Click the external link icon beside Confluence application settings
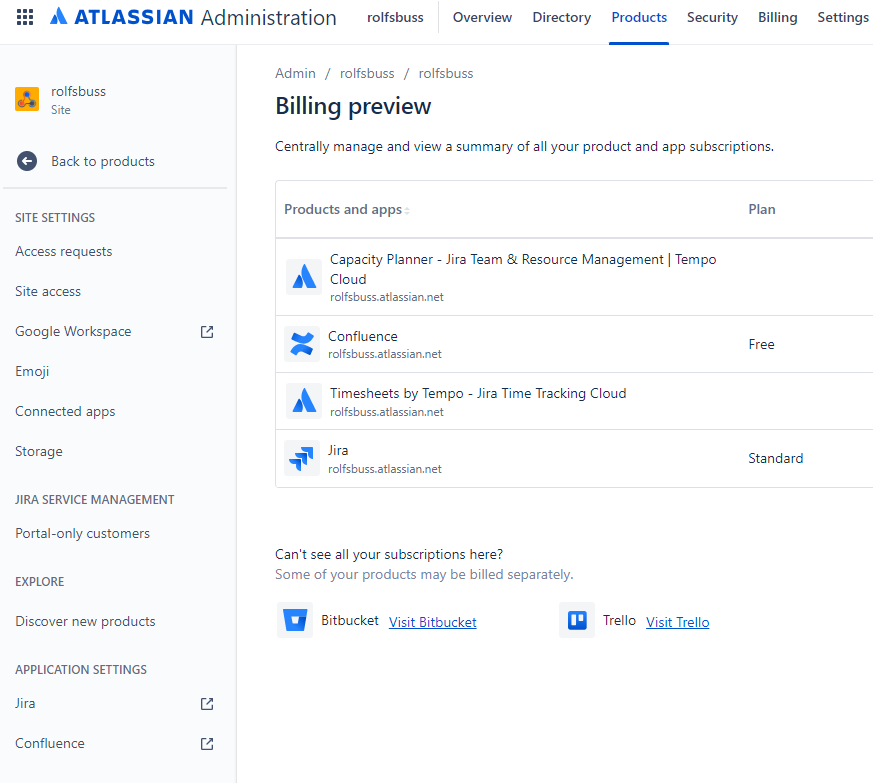873x783 pixels. (207, 744)
